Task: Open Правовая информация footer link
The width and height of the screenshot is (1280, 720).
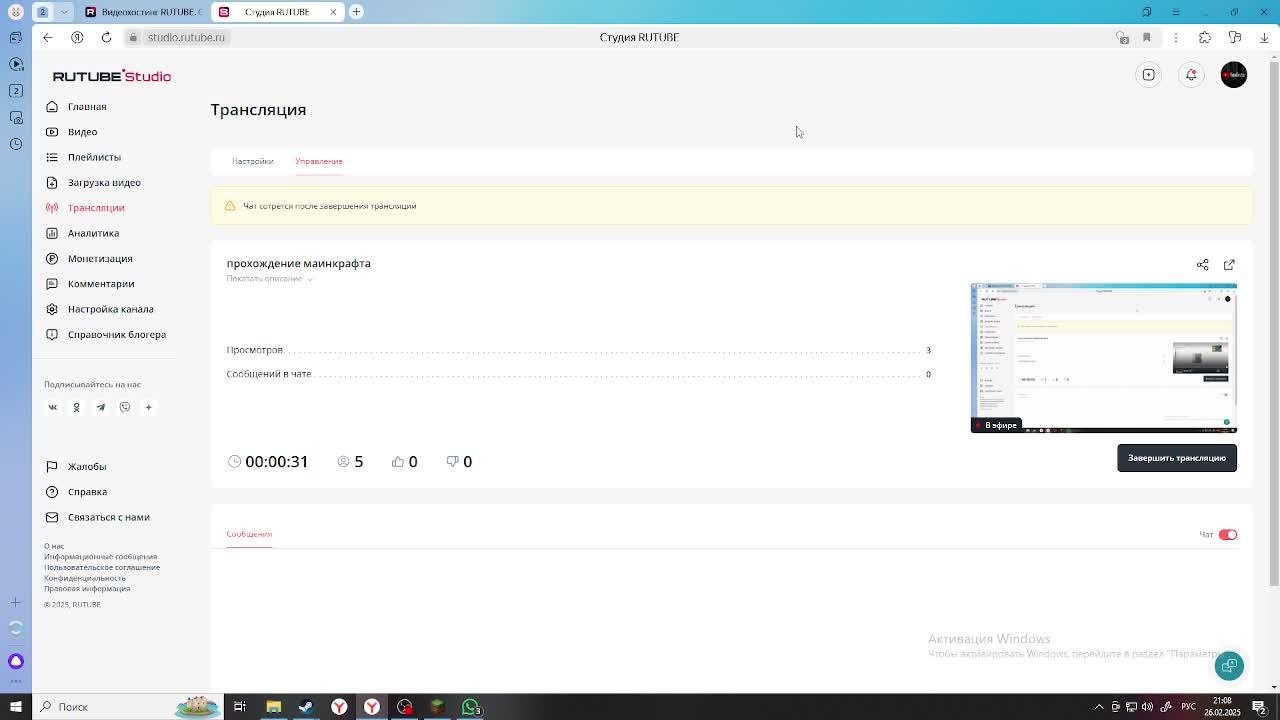Action: click(x=87, y=589)
